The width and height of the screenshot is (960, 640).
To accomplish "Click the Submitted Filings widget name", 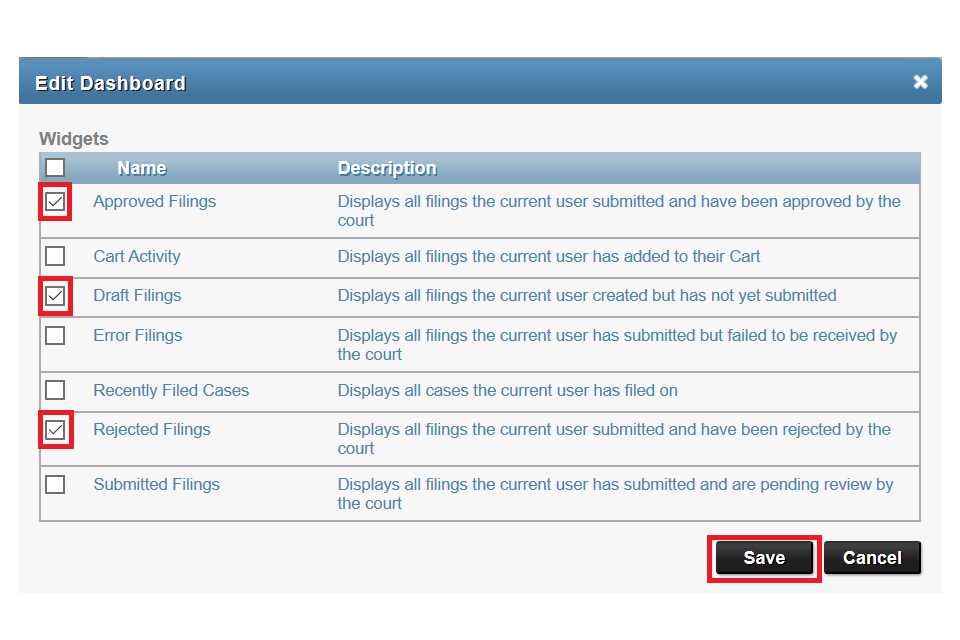I will [x=156, y=485].
